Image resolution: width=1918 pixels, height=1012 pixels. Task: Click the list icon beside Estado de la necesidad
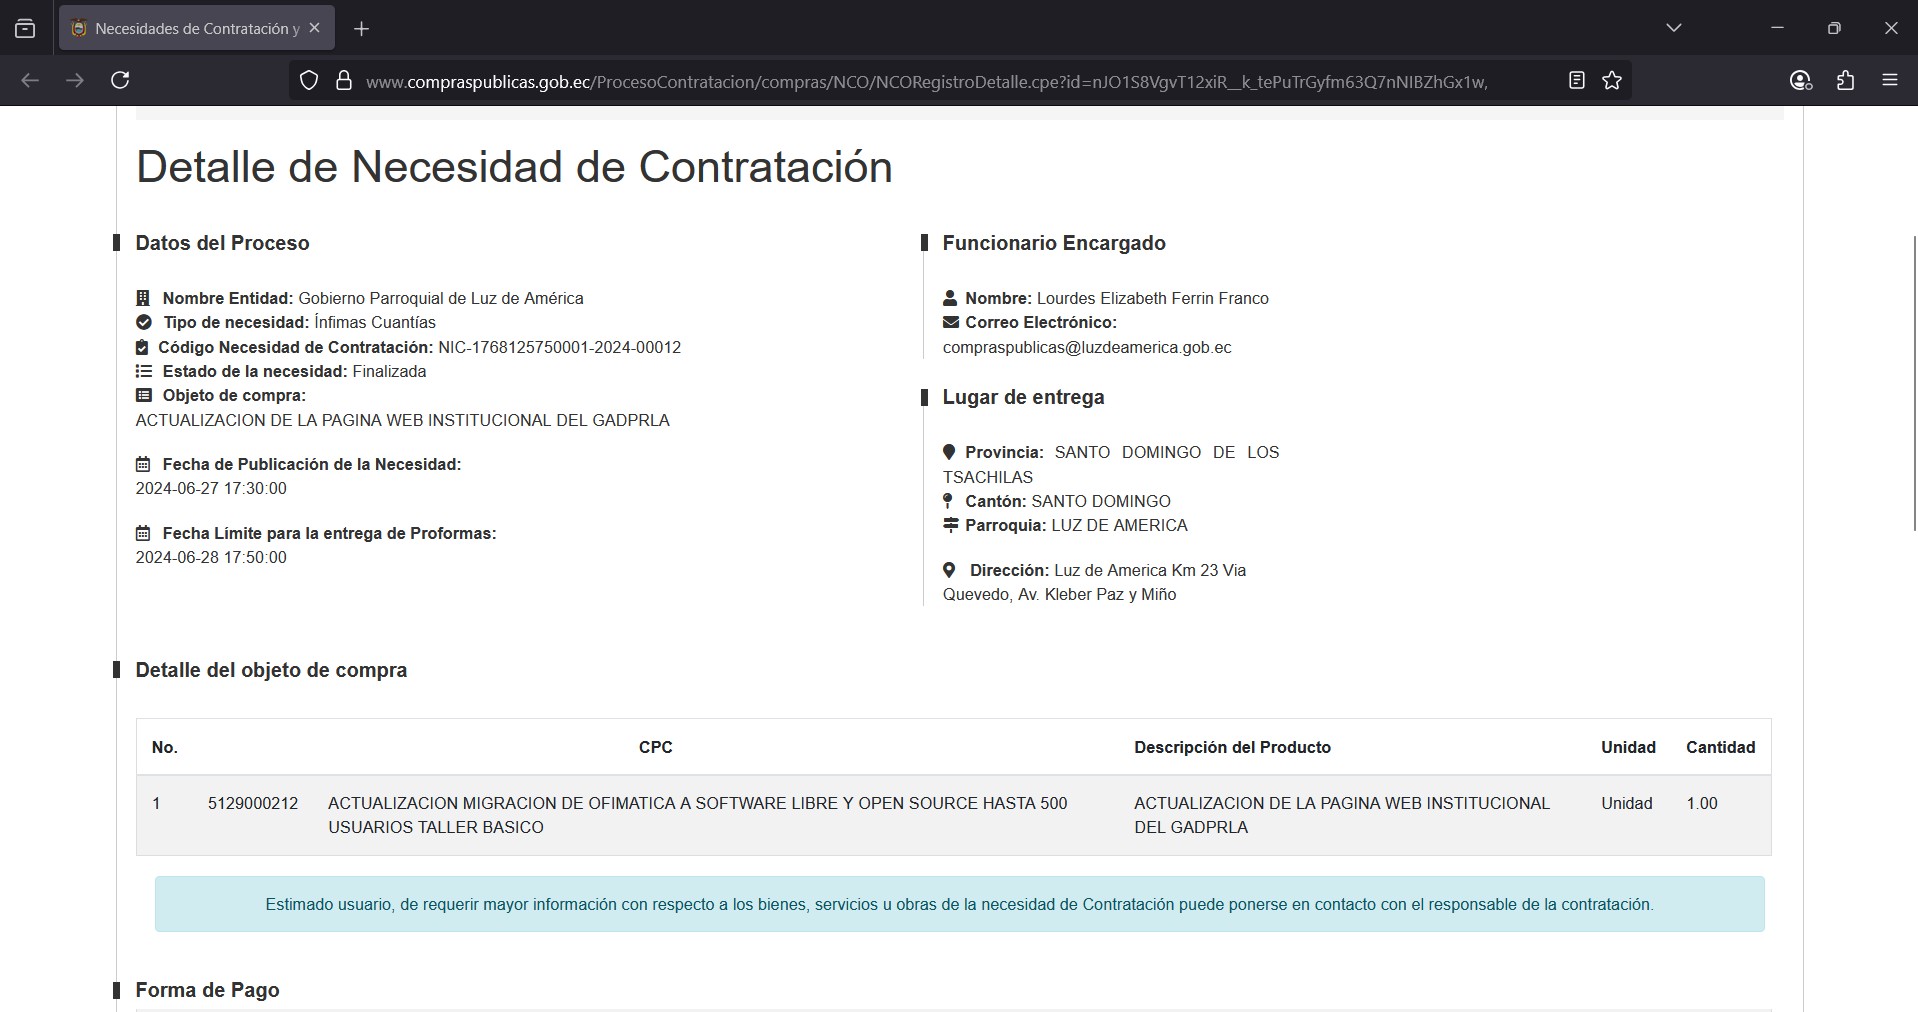(143, 371)
